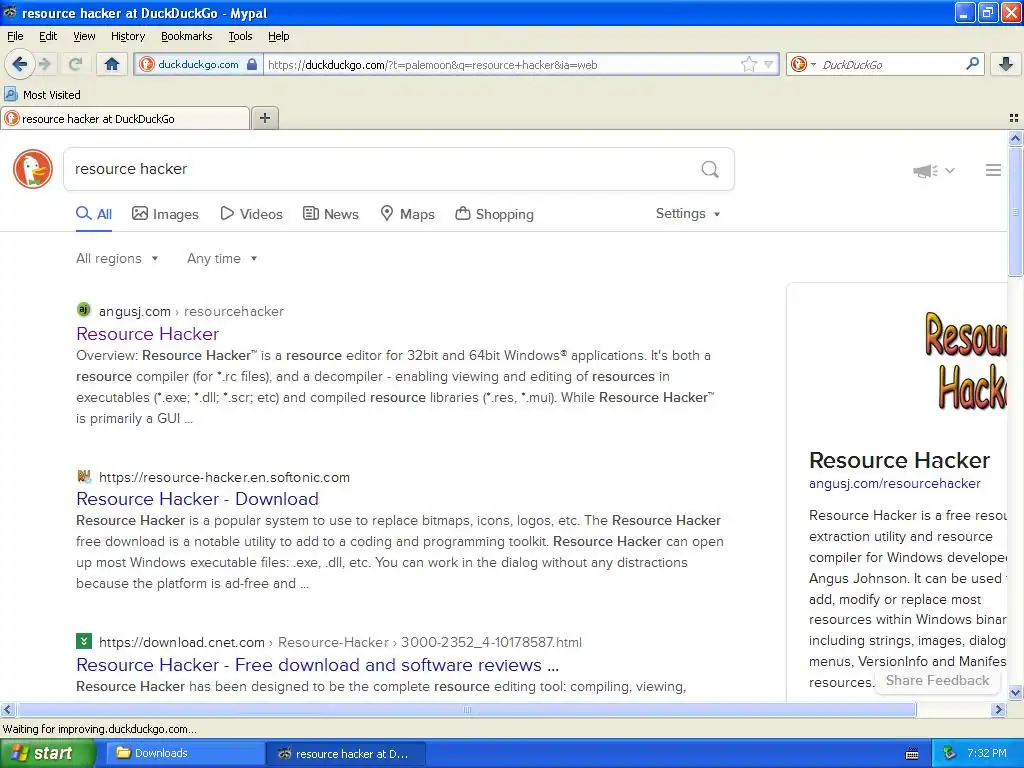
Task: Switch to the Maps tab
Action: [x=408, y=214]
